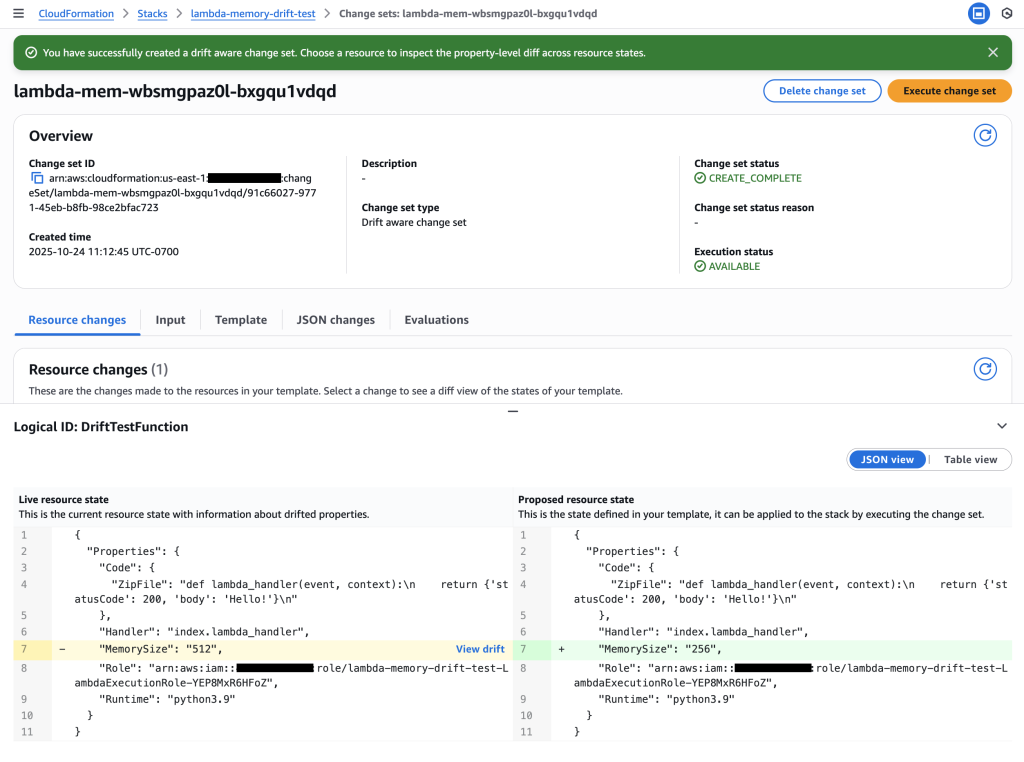1024x762 pixels.
Task: Select the Input tab
Action: pos(170,320)
